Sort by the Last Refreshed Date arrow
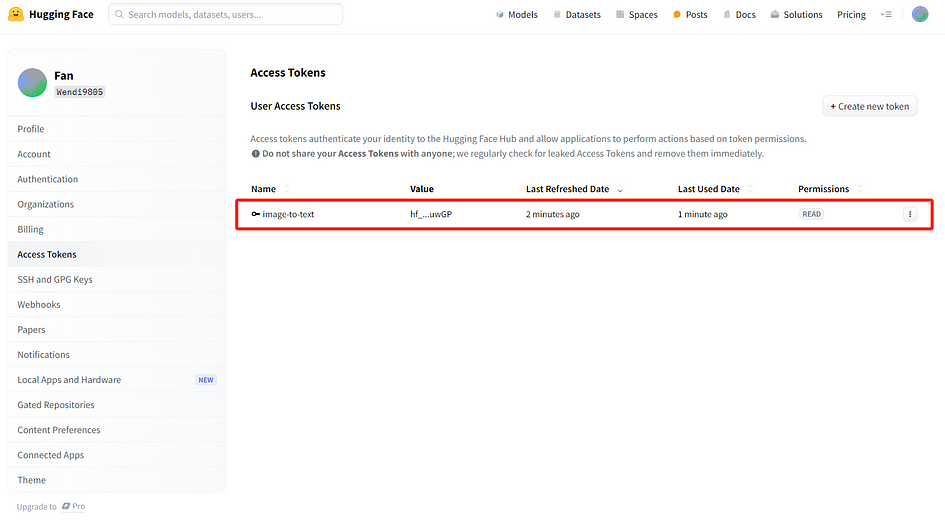The height and width of the screenshot is (525, 945). [620, 189]
